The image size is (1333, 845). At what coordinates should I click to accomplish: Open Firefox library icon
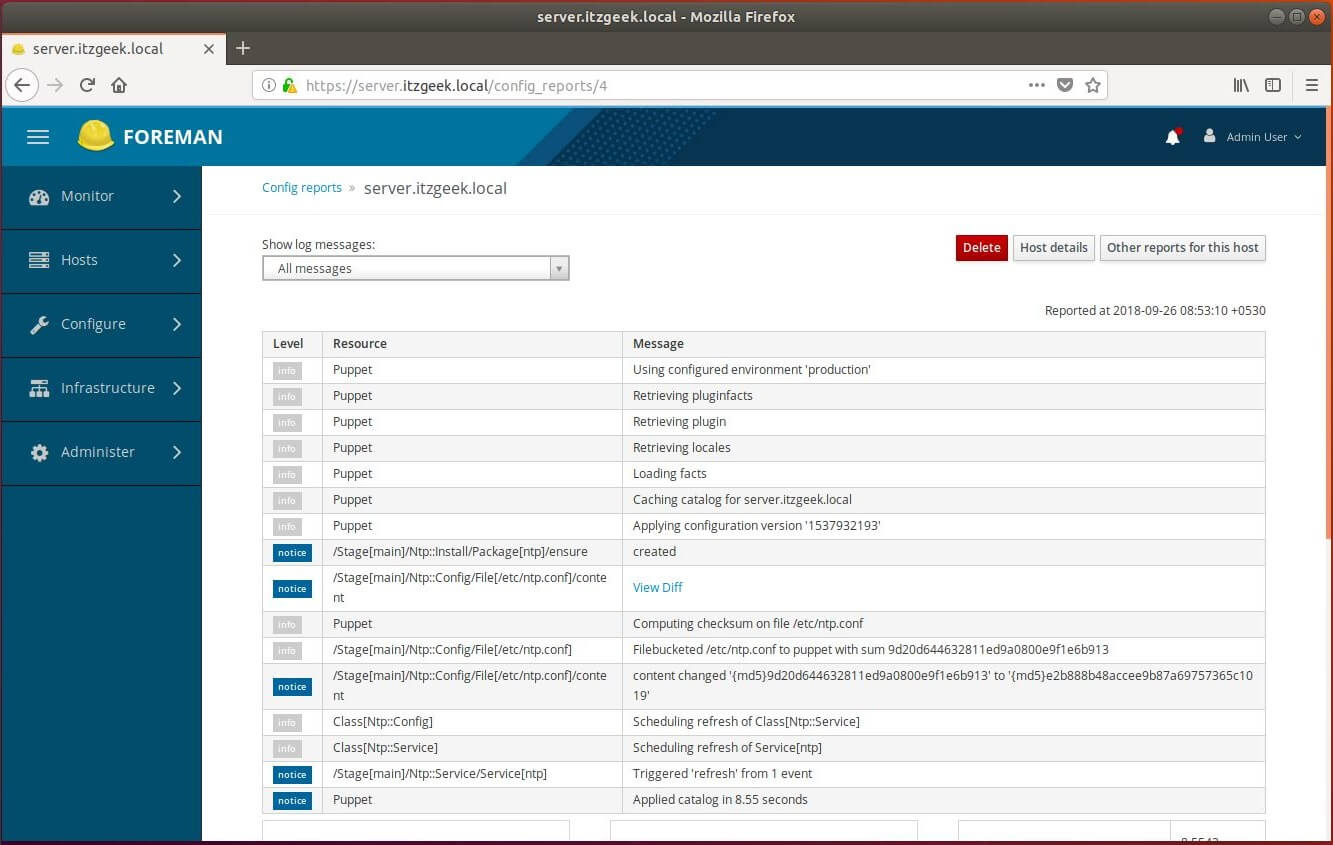pos(1241,85)
